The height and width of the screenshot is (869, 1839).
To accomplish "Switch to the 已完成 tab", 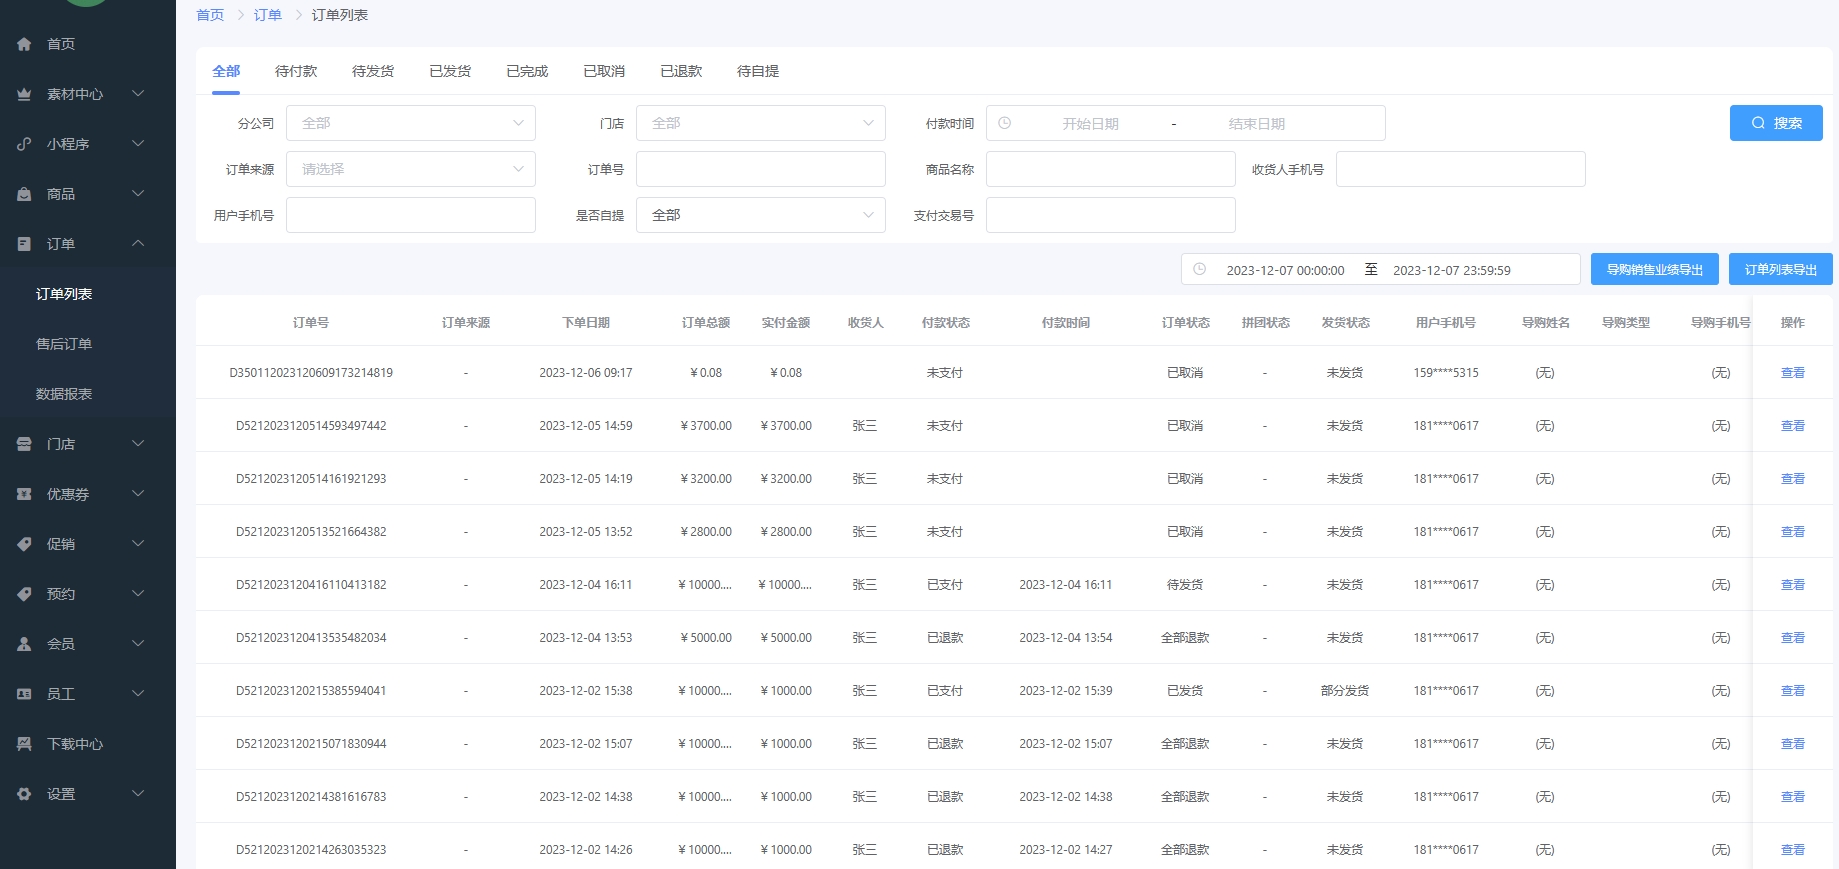I will pyautogui.click(x=527, y=71).
